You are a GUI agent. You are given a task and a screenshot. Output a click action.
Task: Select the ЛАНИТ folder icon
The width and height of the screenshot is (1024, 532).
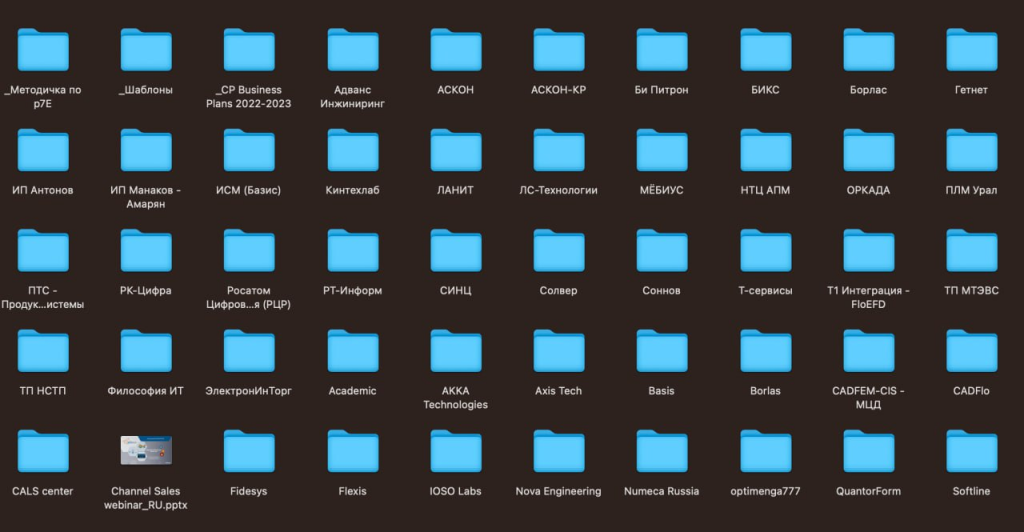(456, 151)
